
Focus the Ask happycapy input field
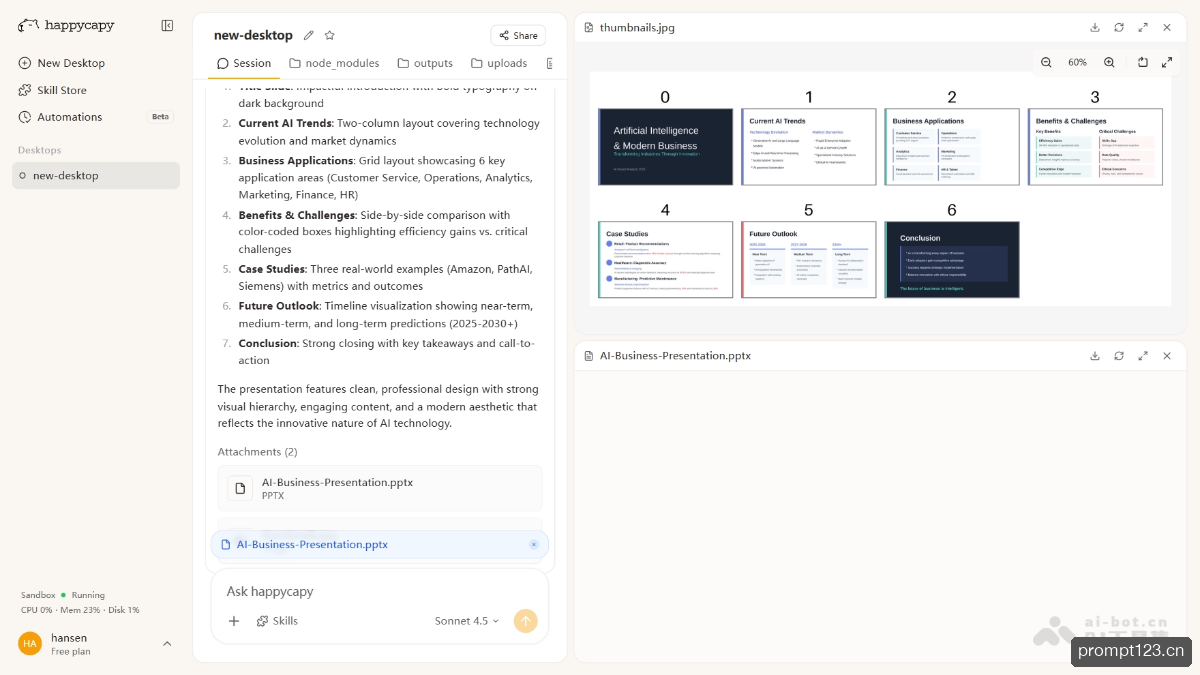click(380, 591)
